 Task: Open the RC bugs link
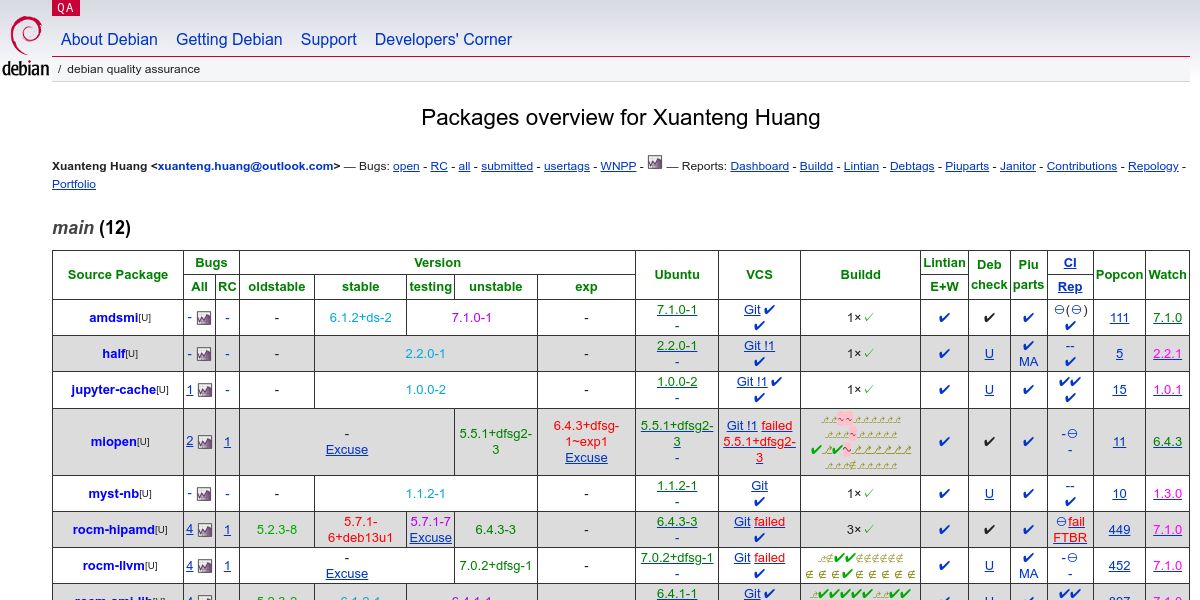point(439,166)
